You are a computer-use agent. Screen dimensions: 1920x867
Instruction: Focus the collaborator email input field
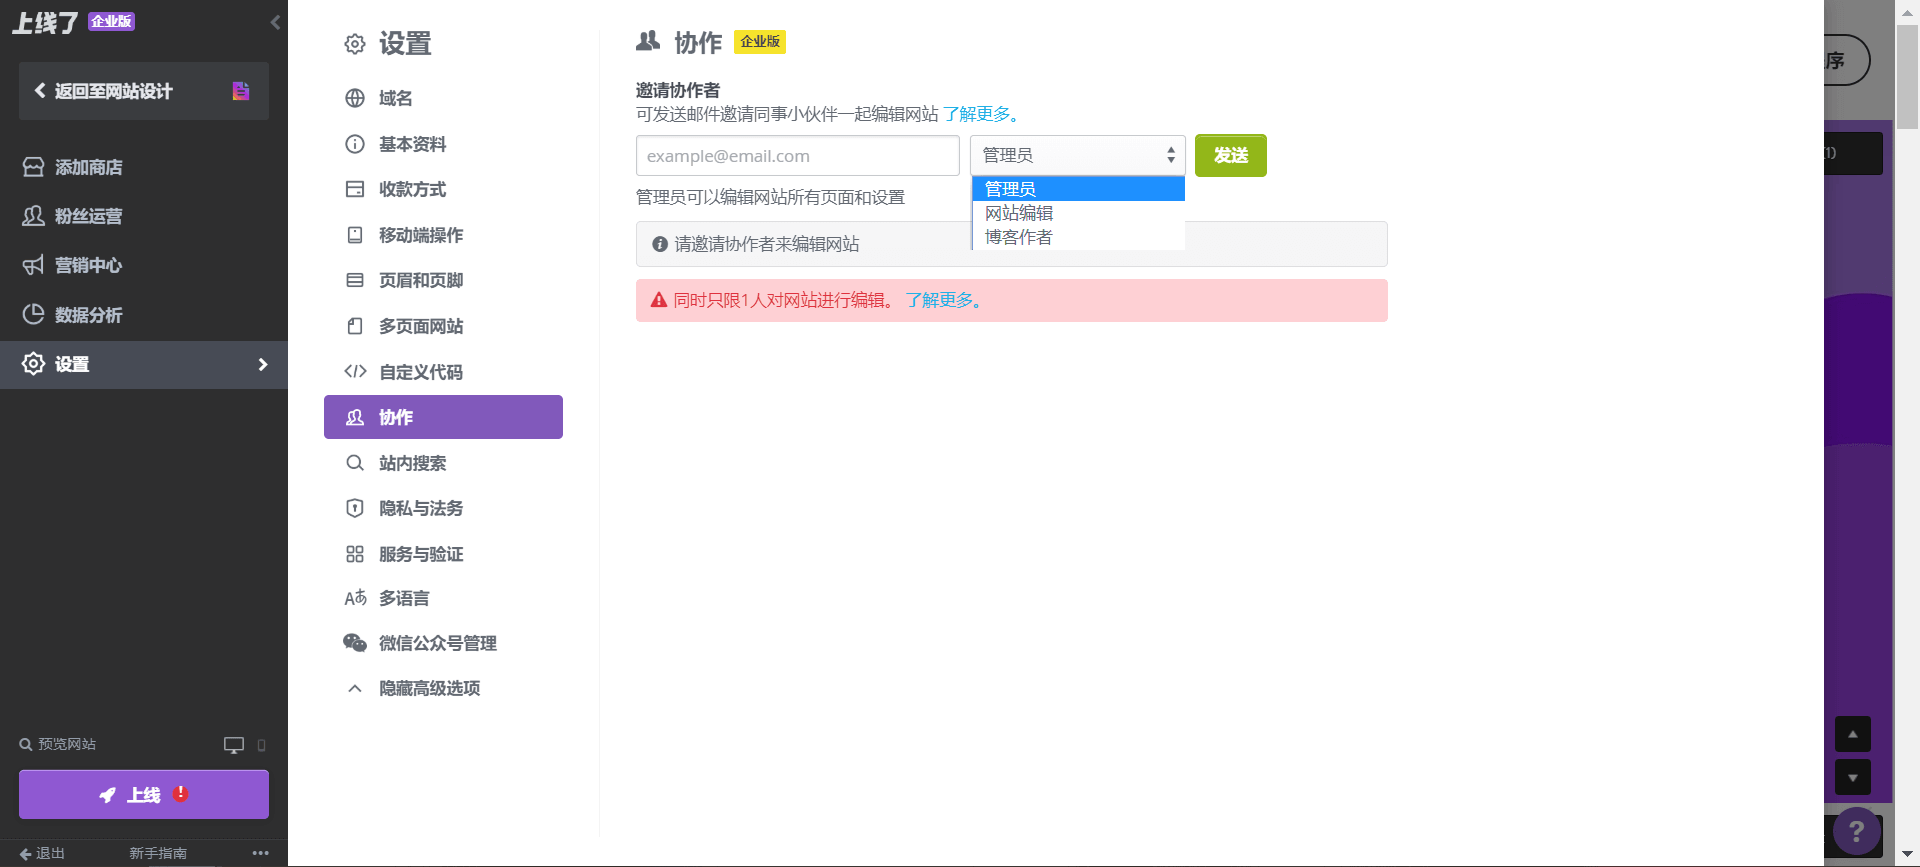click(x=798, y=156)
